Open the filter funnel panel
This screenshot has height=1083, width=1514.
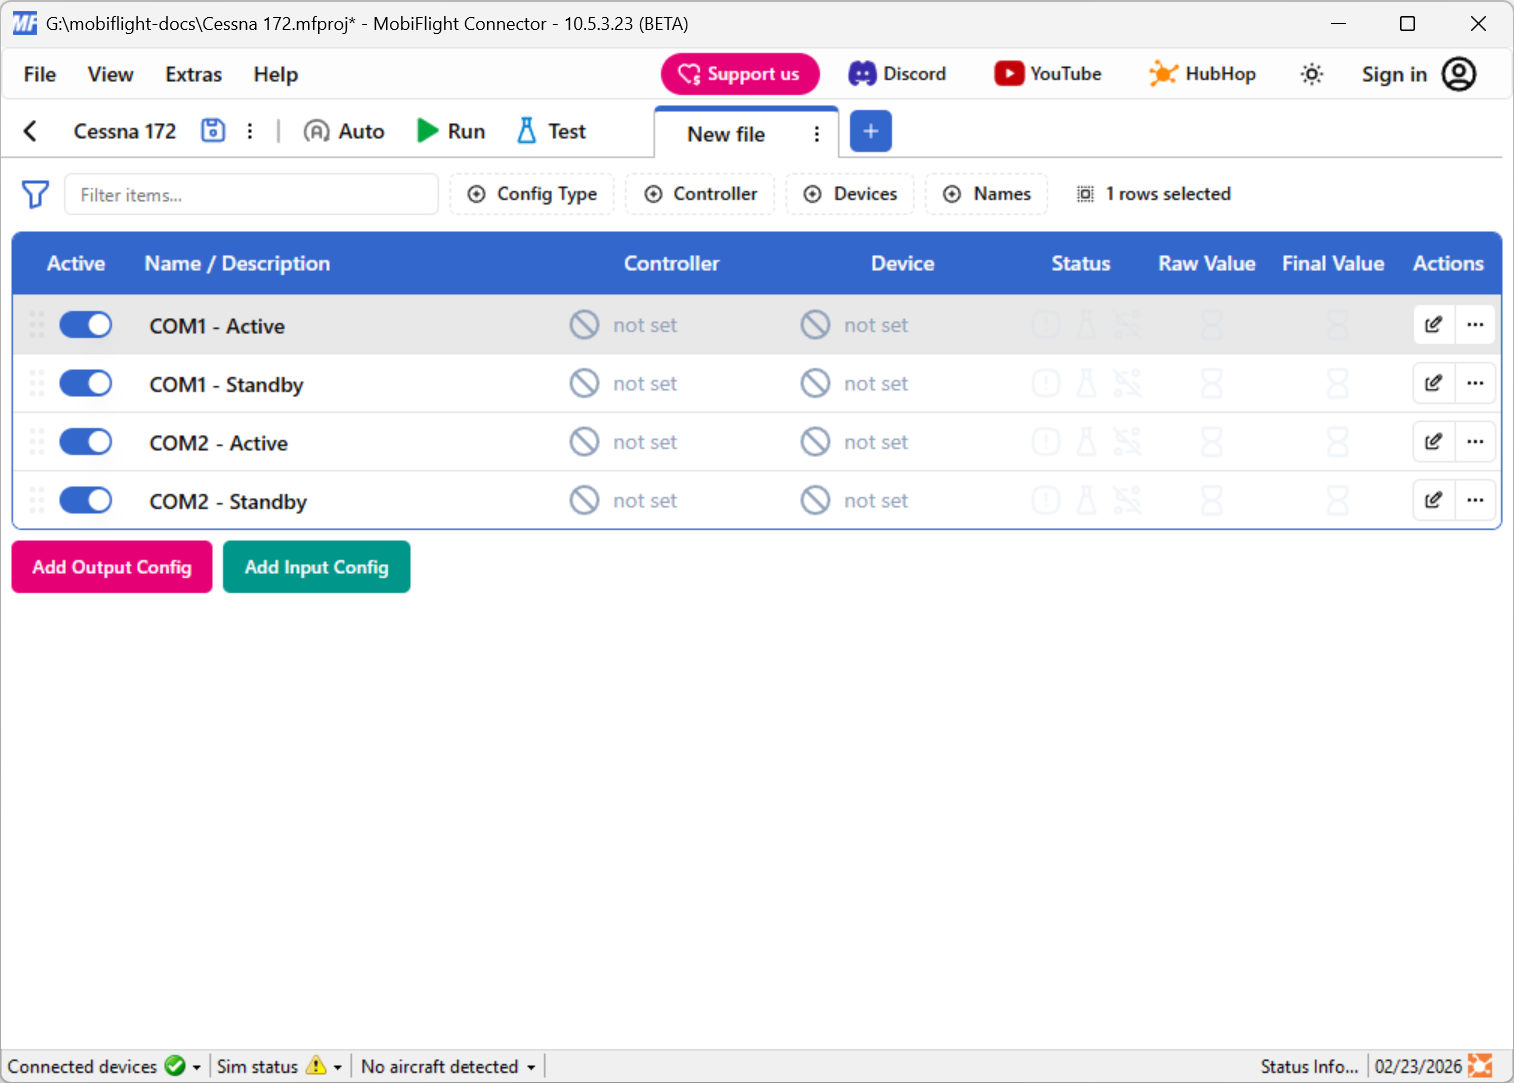tap(35, 194)
